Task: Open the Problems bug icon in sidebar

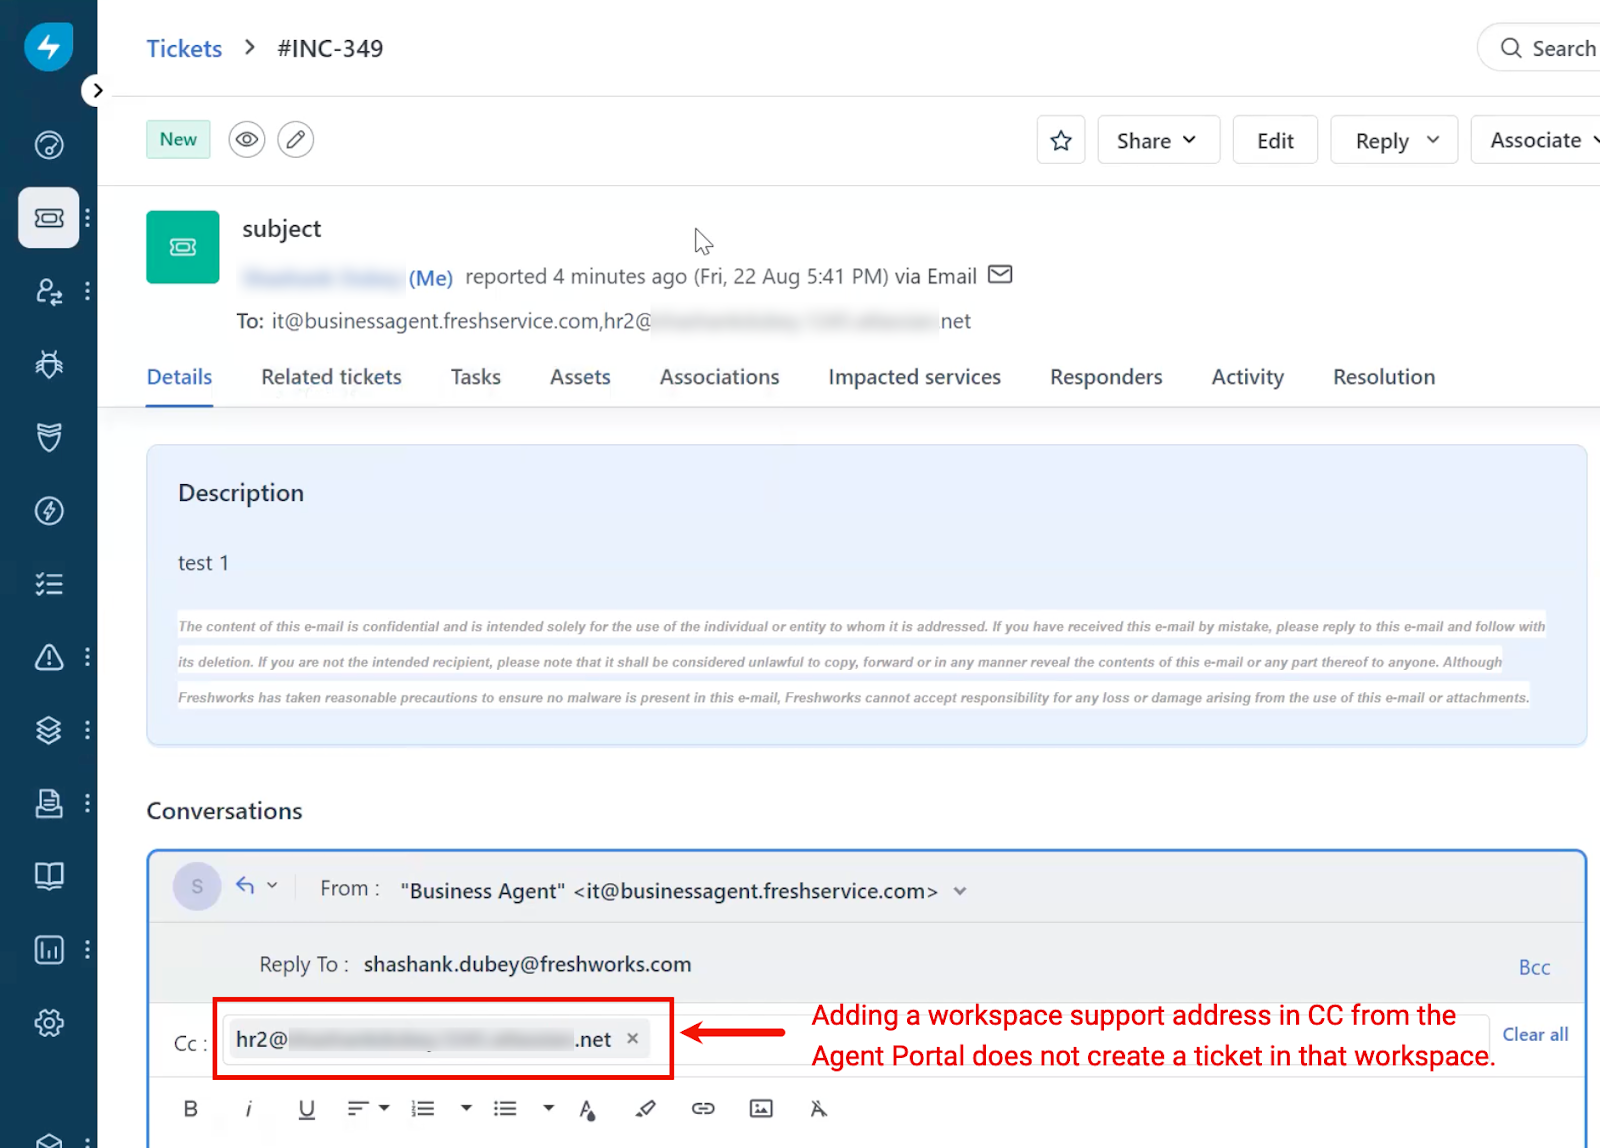Action: point(49,364)
